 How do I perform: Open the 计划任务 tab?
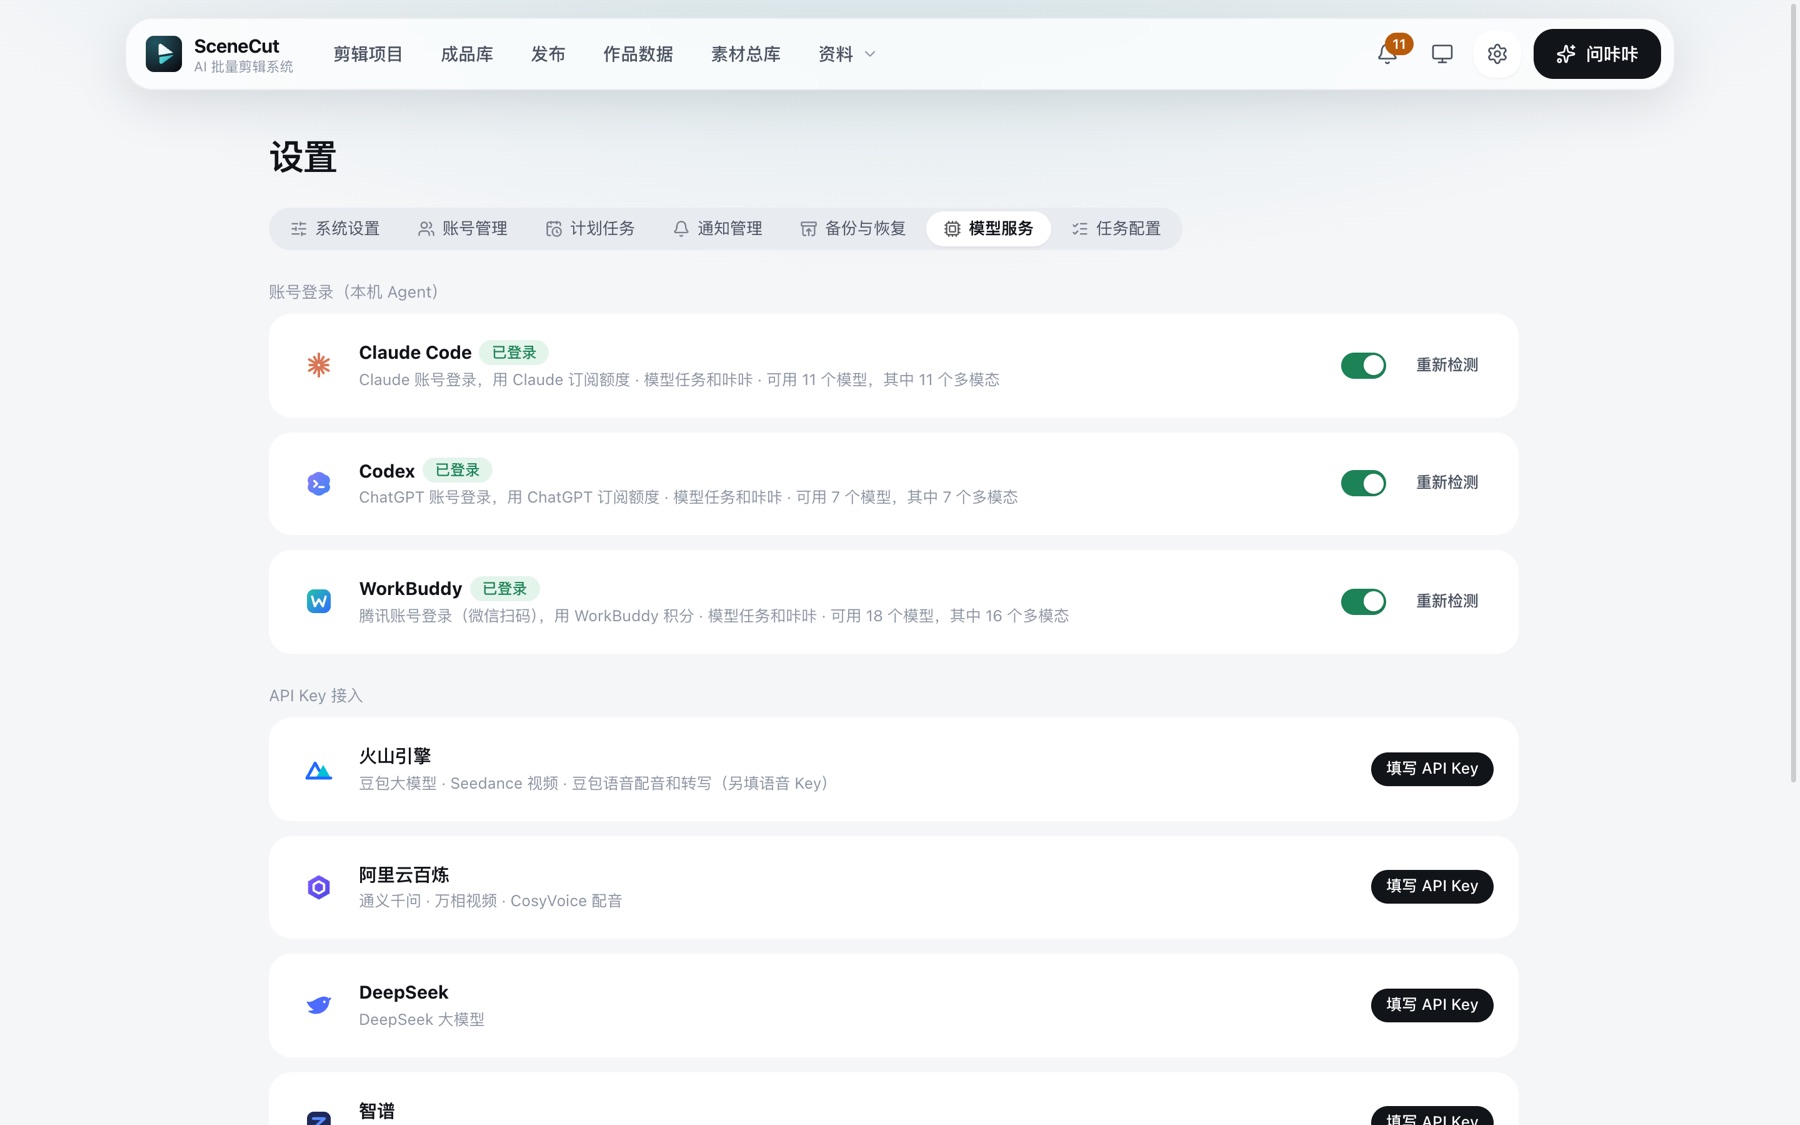pos(590,229)
